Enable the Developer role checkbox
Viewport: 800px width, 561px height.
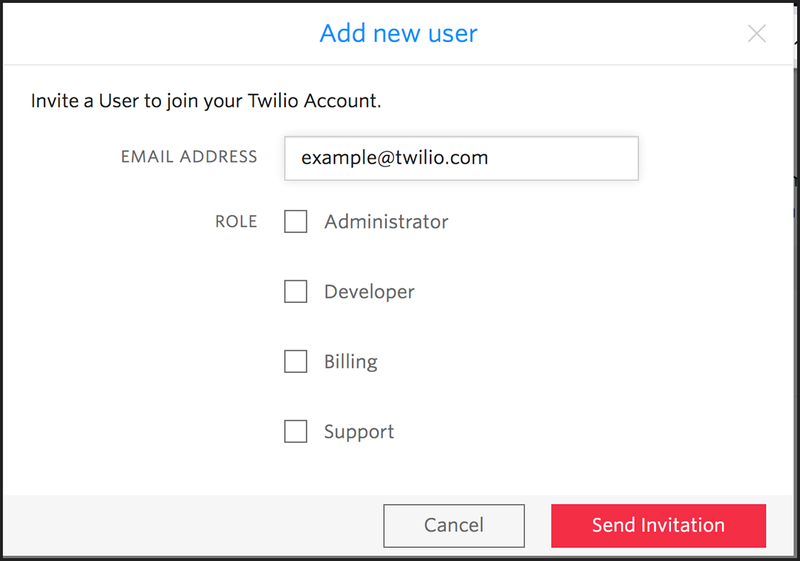295,291
